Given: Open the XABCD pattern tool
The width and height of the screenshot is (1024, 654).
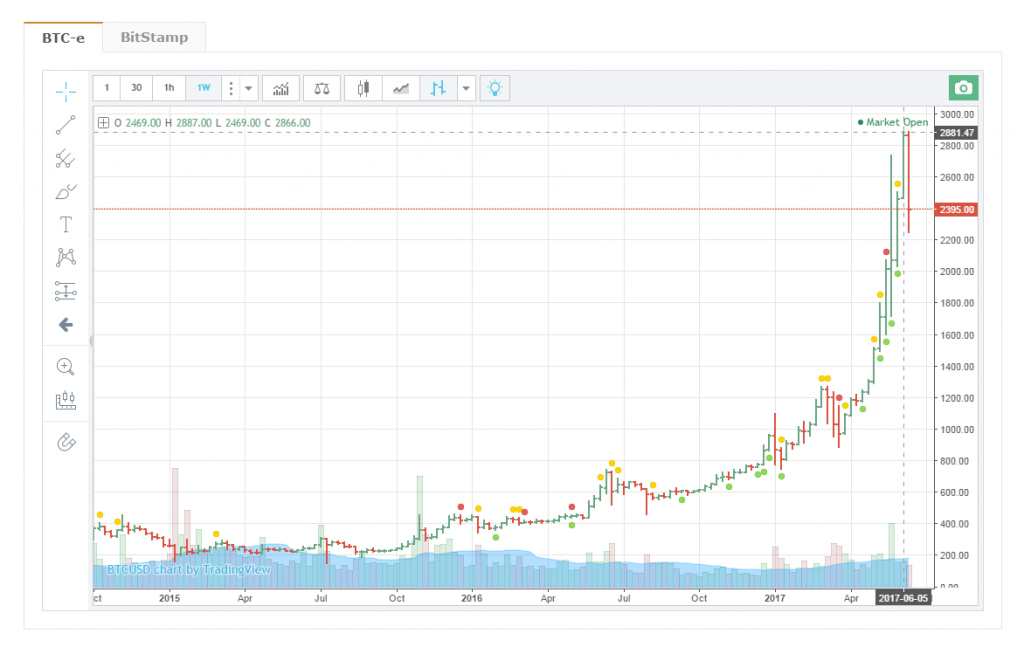Looking at the screenshot, I should (66, 257).
